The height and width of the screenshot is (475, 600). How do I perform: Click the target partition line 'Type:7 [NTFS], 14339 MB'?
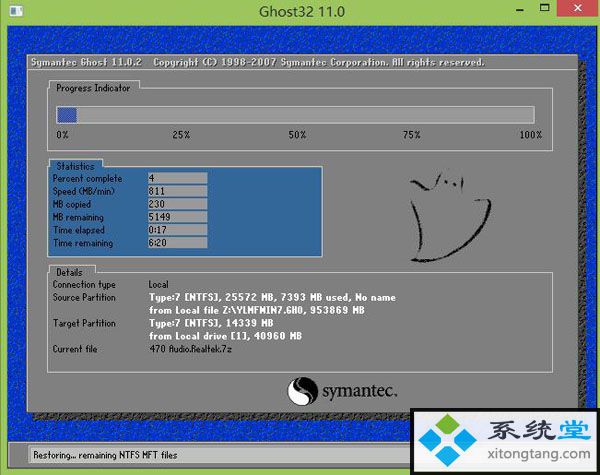coord(211,323)
